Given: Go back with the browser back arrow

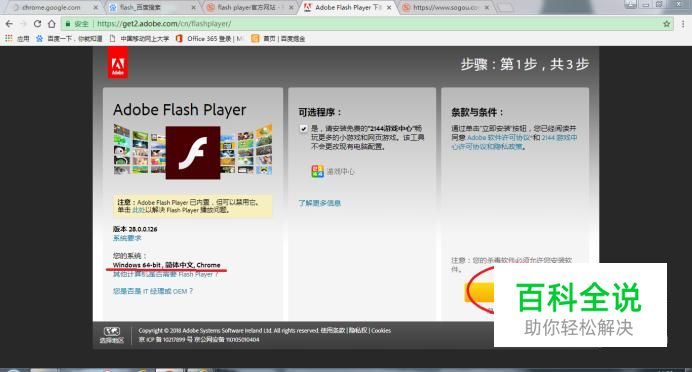Looking at the screenshot, I should pyautogui.click(x=9, y=23).
